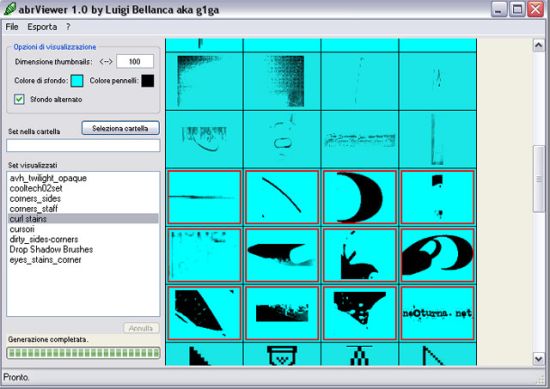The image size is (550, 389).
Task: Select the neoturna.net text brush thumbnail
Action: [x=437, y=313]
